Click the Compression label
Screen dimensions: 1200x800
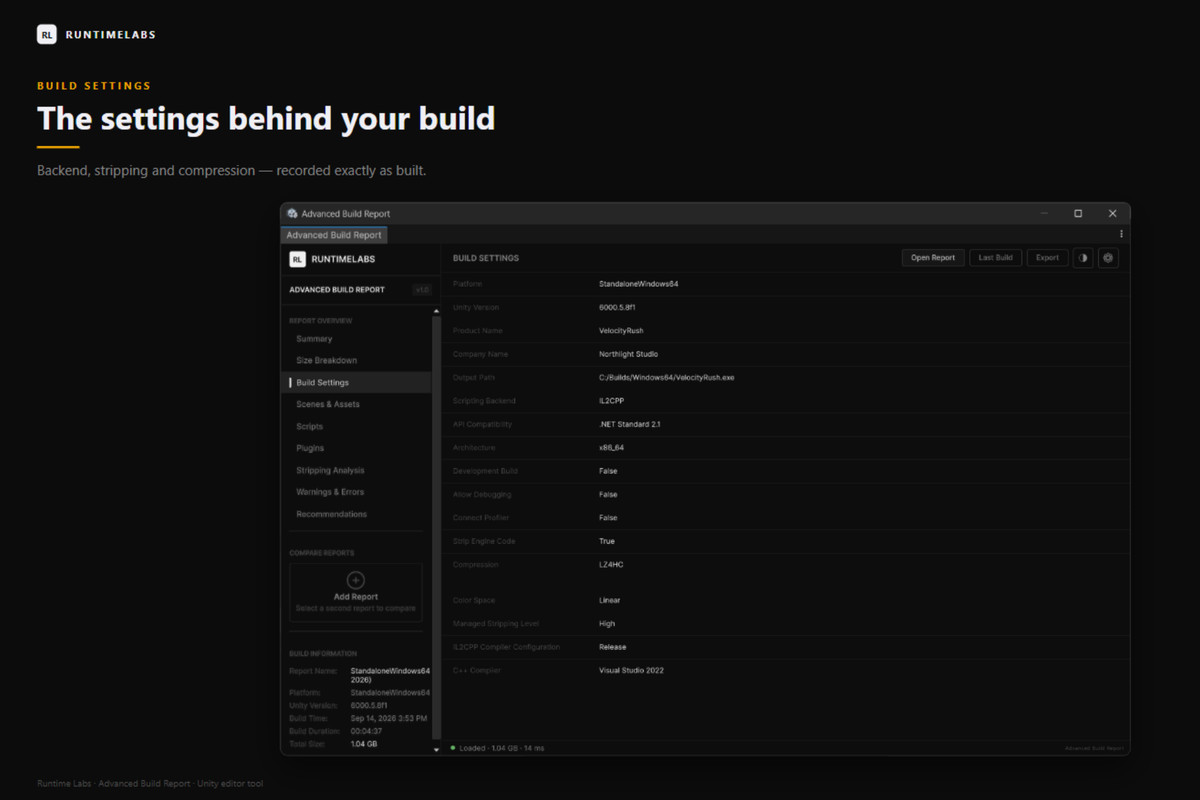475,565
